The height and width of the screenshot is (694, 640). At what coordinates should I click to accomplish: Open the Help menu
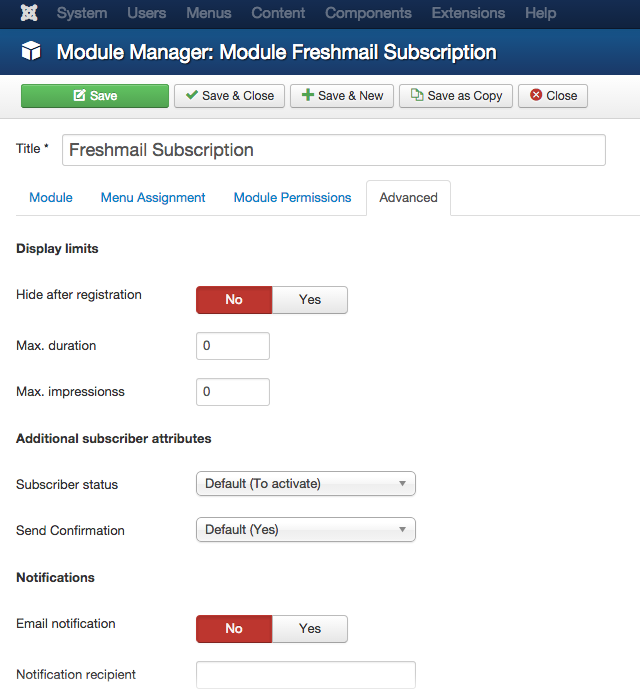(x=540, y=13)
